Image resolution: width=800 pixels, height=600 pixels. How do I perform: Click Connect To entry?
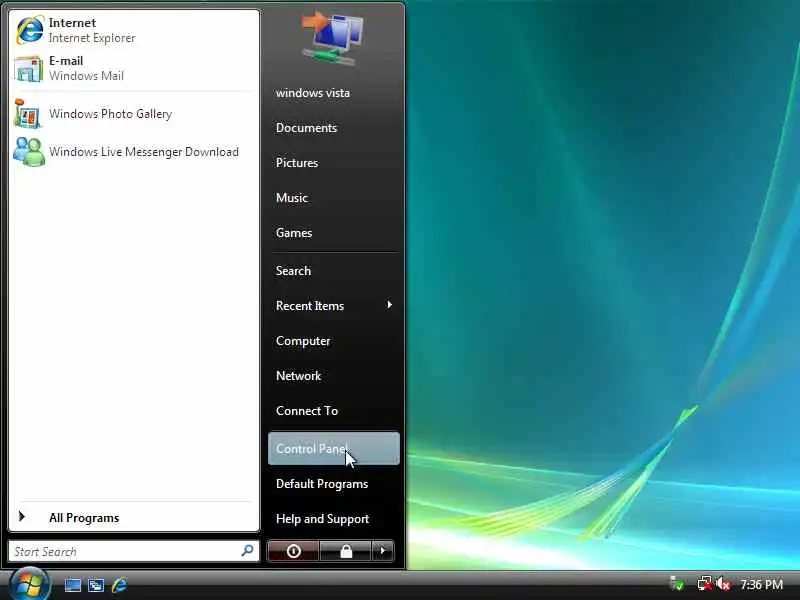click(x=307, y=411)
